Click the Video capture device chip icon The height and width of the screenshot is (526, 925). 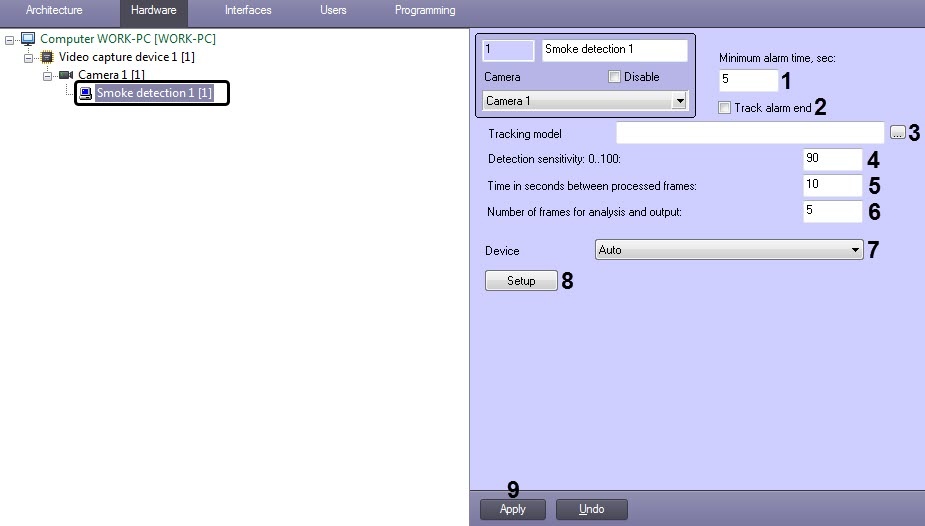(x=47, y=57)
